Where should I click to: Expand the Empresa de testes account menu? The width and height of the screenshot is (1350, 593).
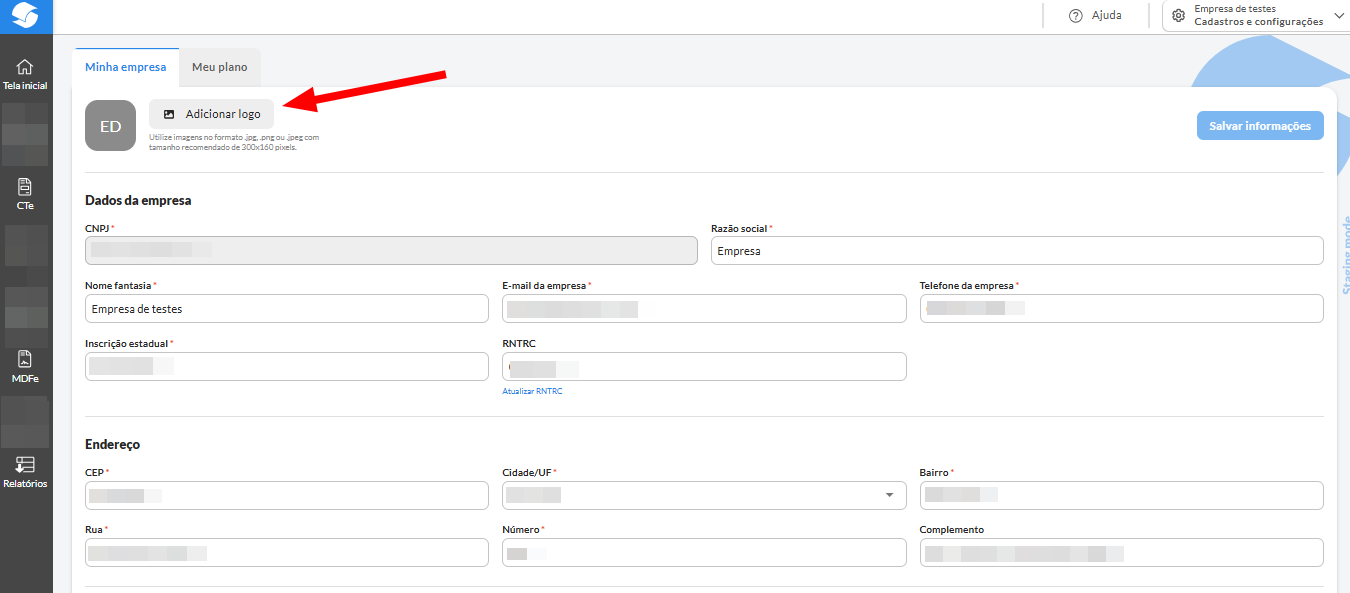pyautogui.click(x=1339, y=15)
